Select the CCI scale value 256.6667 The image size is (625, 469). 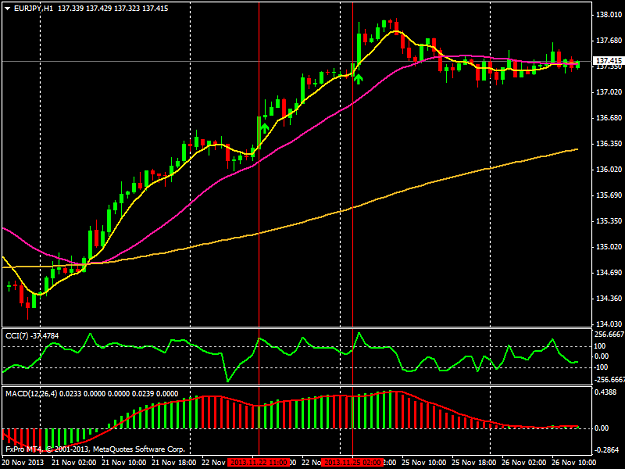(x=609, y=335)
